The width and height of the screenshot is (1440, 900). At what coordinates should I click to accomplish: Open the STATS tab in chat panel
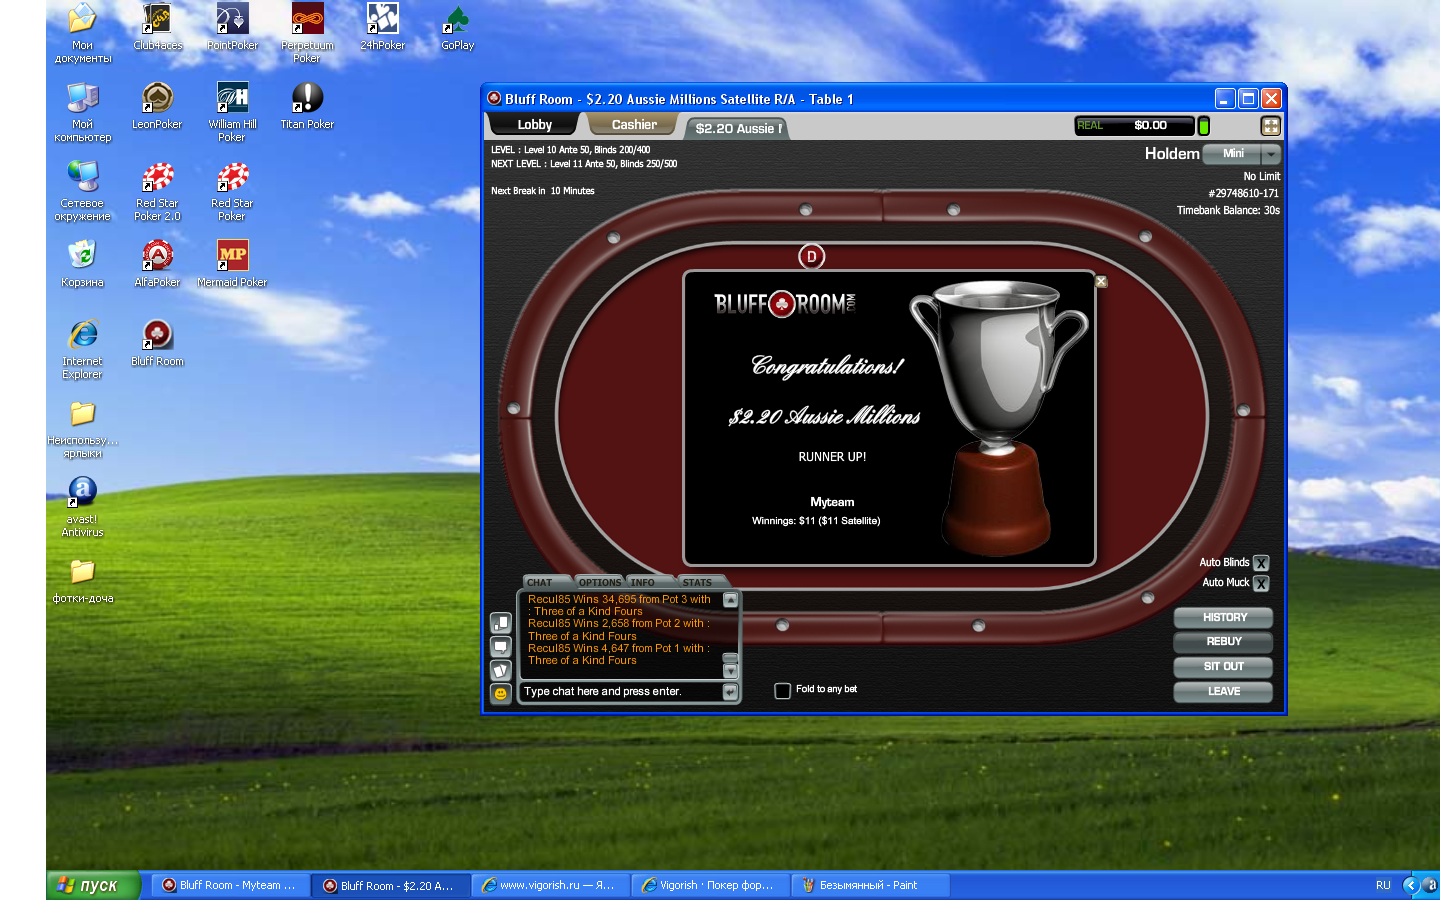698,582
